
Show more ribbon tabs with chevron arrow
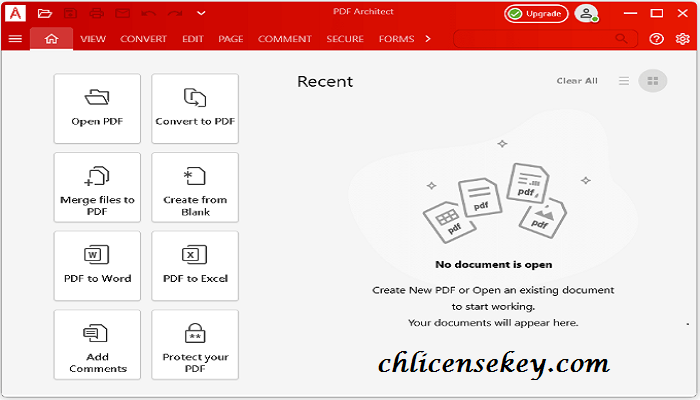tap(428, 39)
